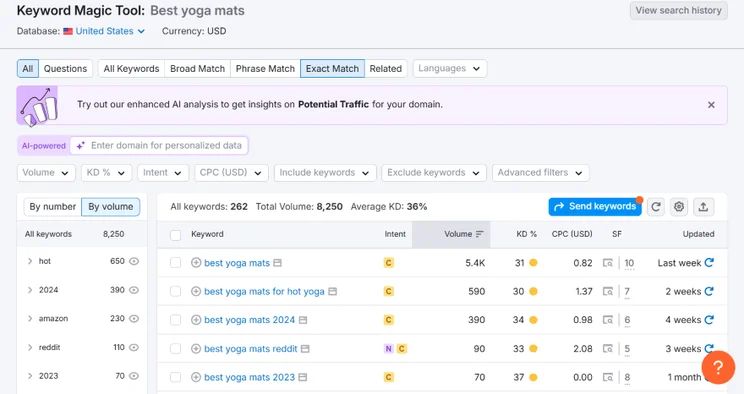
Task: Check the 'best yoga mats for hot yoga' checkbox
Action: pos(176,291)
